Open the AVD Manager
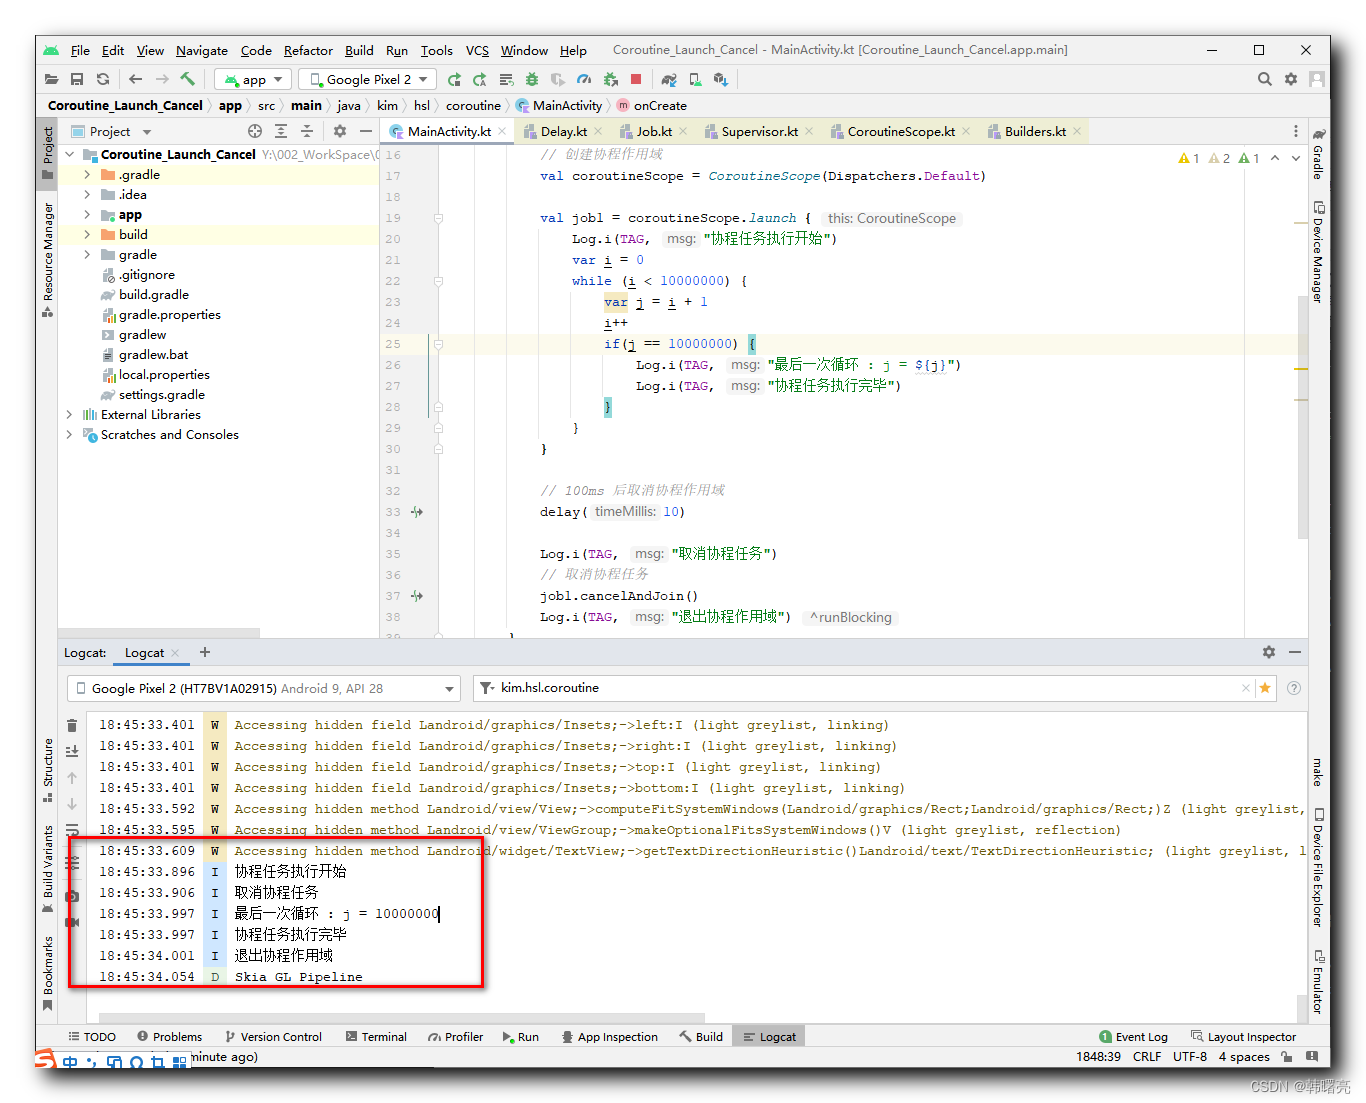1366x1103 pixels. 694,79
